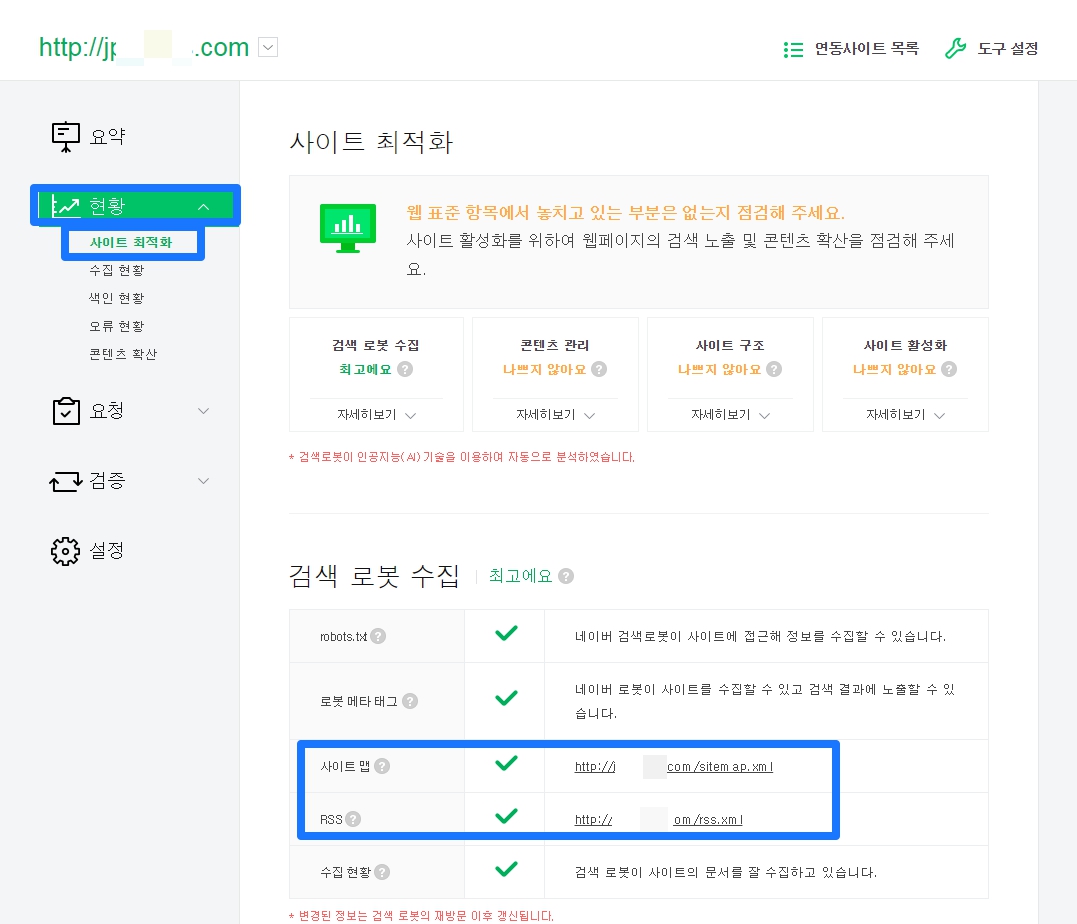The width and height of the screenshot is (1077, 924).
Task: Click the 로봇 메타 태그 row label
Action: click(x=359, y=701)
